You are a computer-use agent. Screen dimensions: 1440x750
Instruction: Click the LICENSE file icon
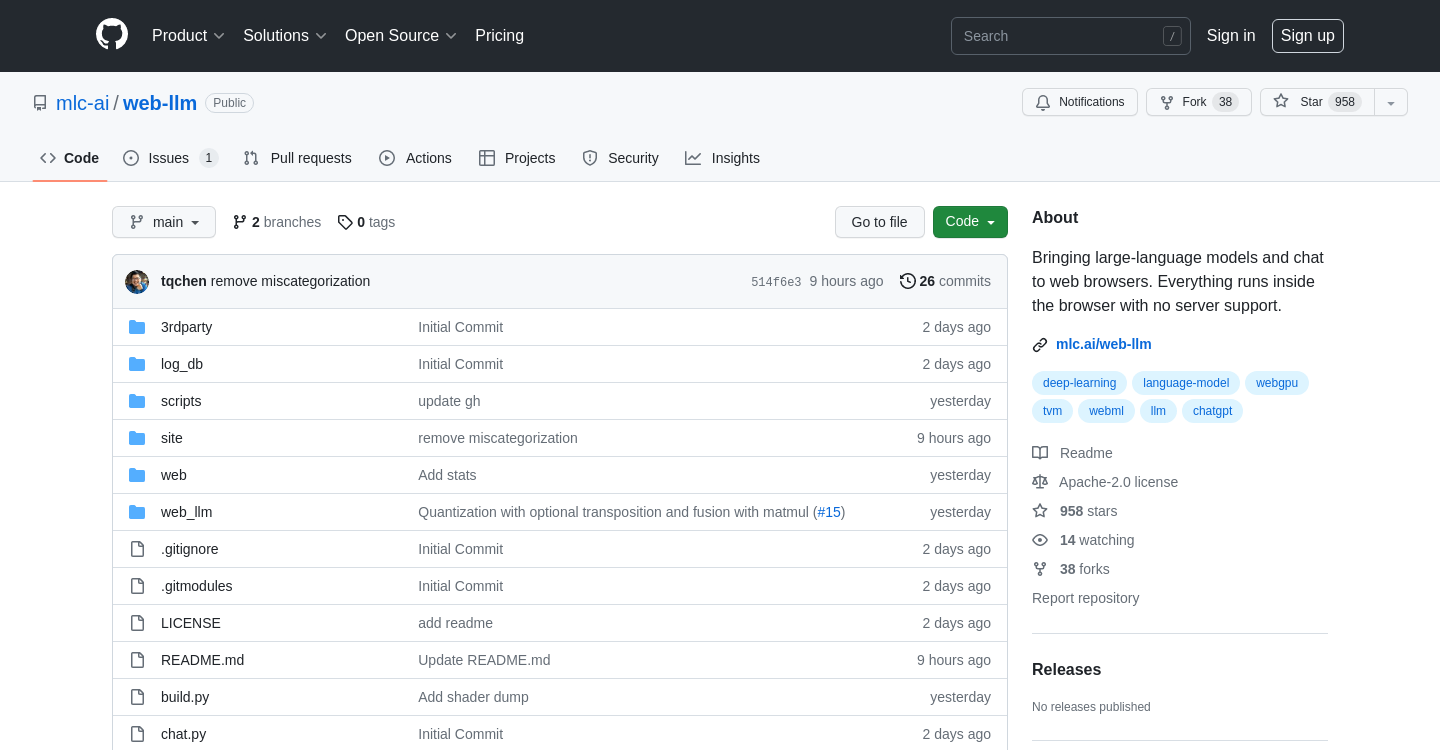pyautogui.click(x=137, y=623)
